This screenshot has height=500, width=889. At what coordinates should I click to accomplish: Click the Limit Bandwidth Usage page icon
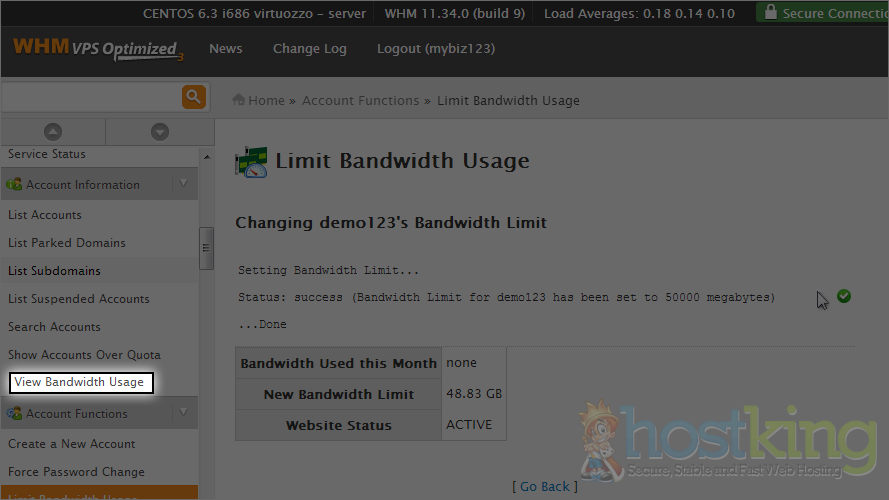click(x=251, y=162)
